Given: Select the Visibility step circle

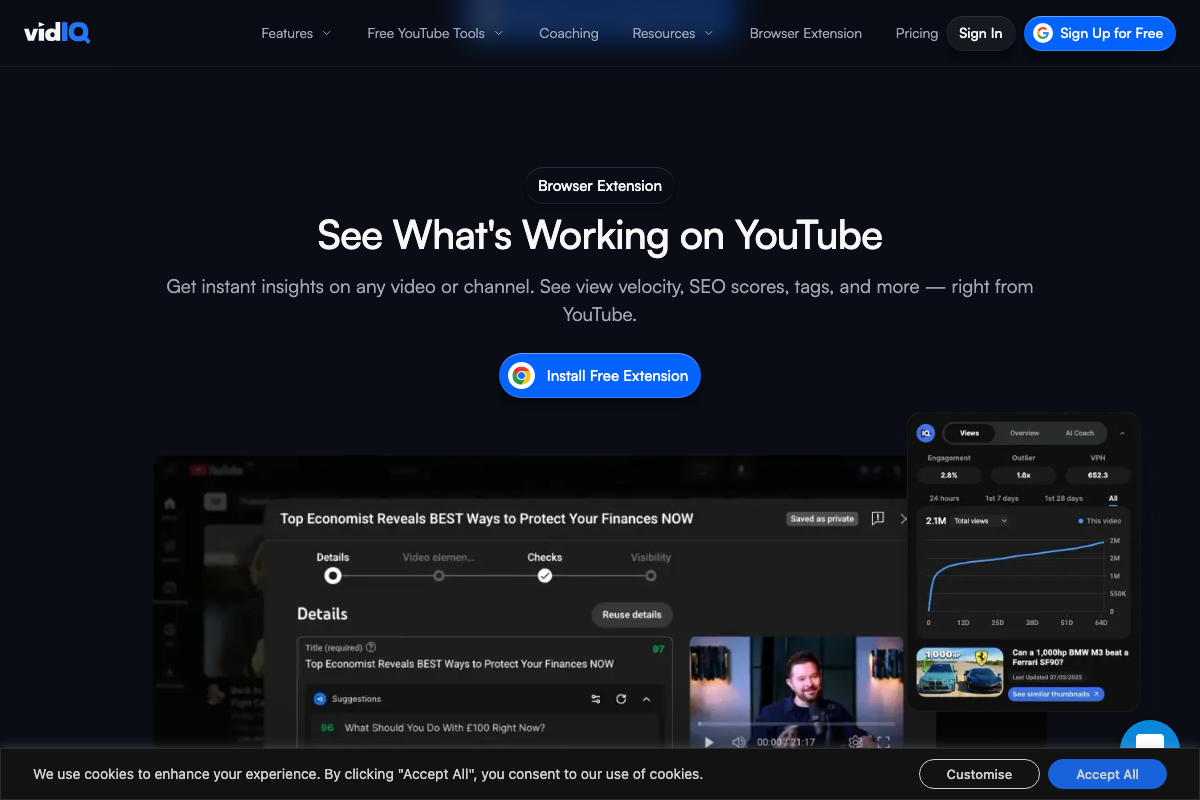Looking at the screenshot, I should click(x=651, y=576).
